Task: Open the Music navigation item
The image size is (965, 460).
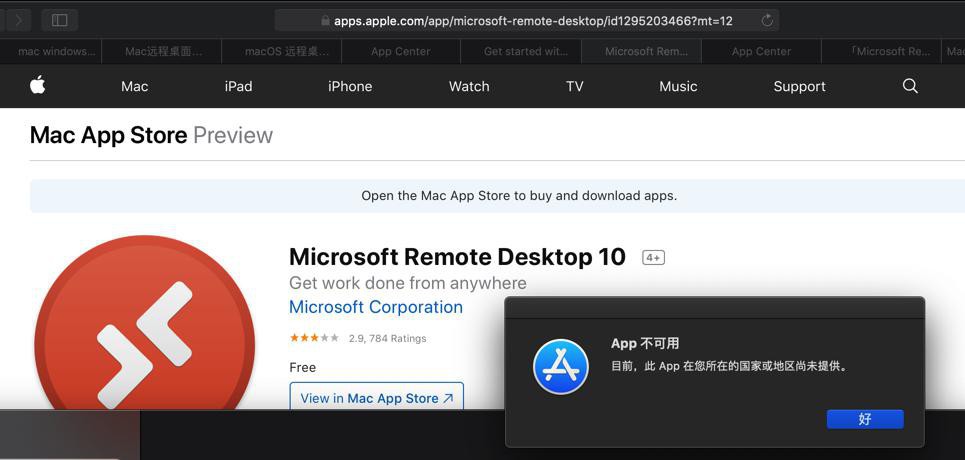Action: point(678,86)
